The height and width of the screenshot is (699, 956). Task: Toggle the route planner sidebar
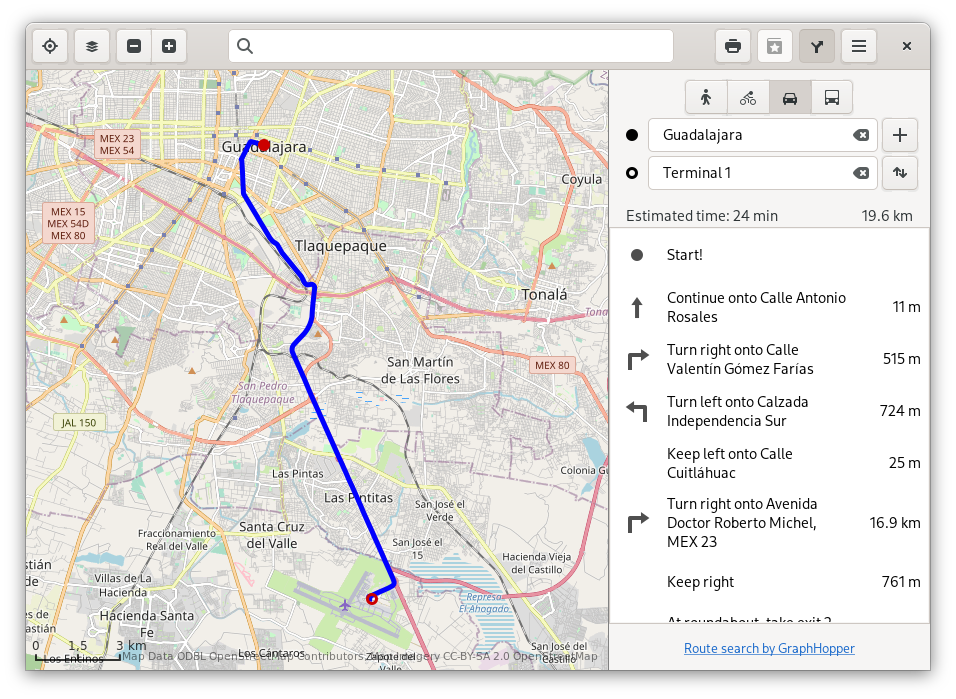point(817,46)
